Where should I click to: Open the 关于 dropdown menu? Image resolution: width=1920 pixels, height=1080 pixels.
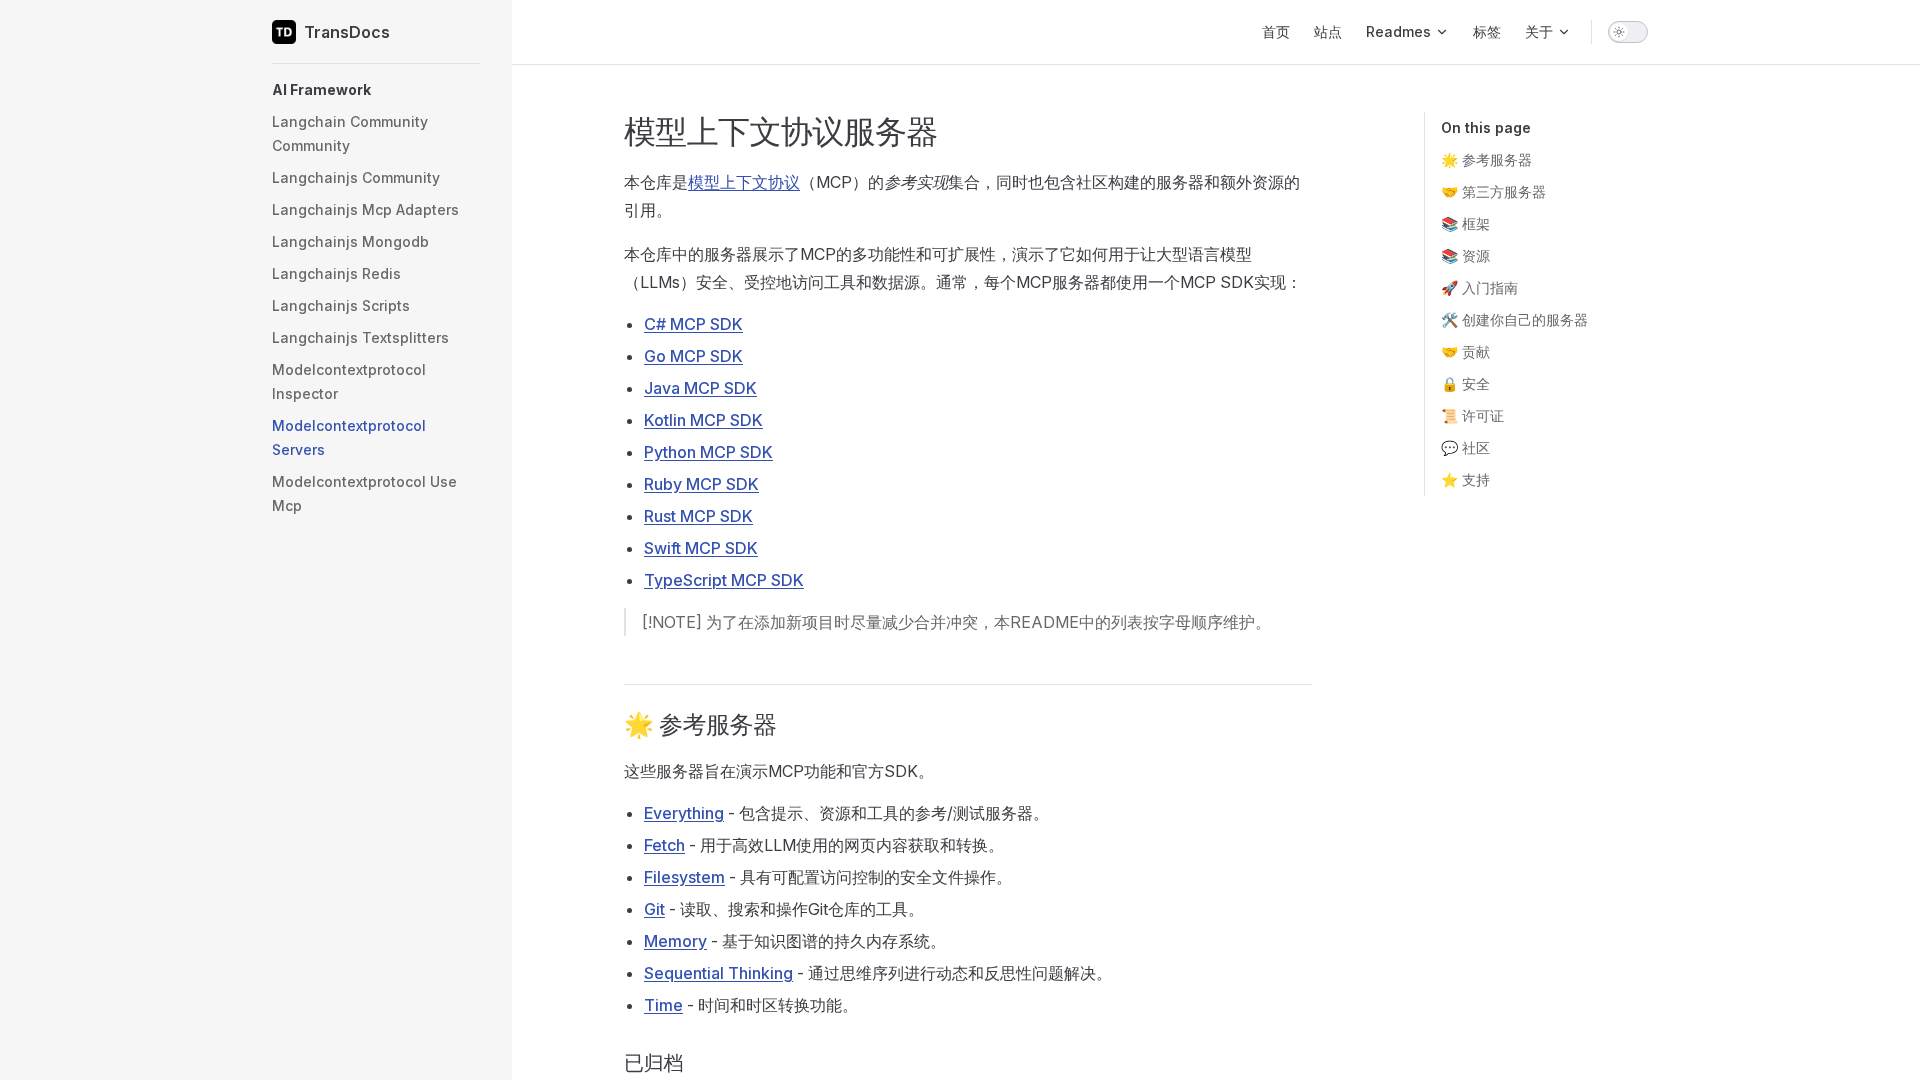pyautogui.click(x=1546, y=32)
